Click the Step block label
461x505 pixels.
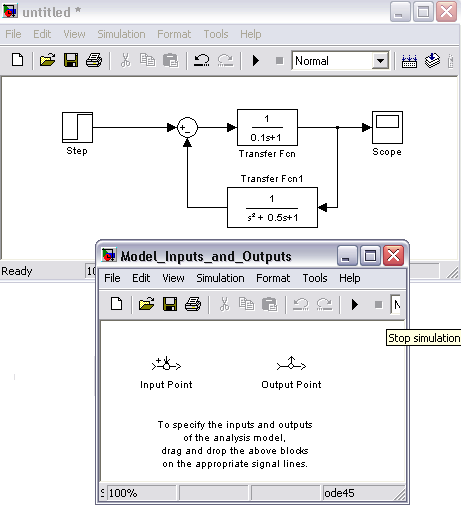[77, 151]
